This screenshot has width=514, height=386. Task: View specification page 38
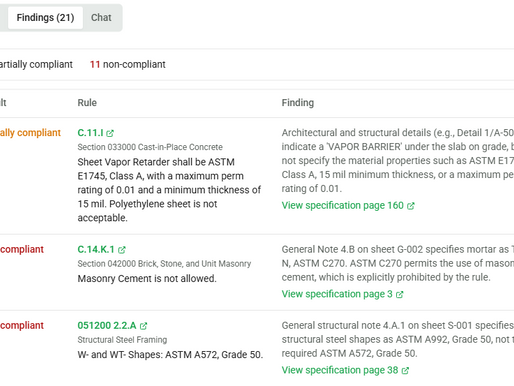[x=340, y=370]
